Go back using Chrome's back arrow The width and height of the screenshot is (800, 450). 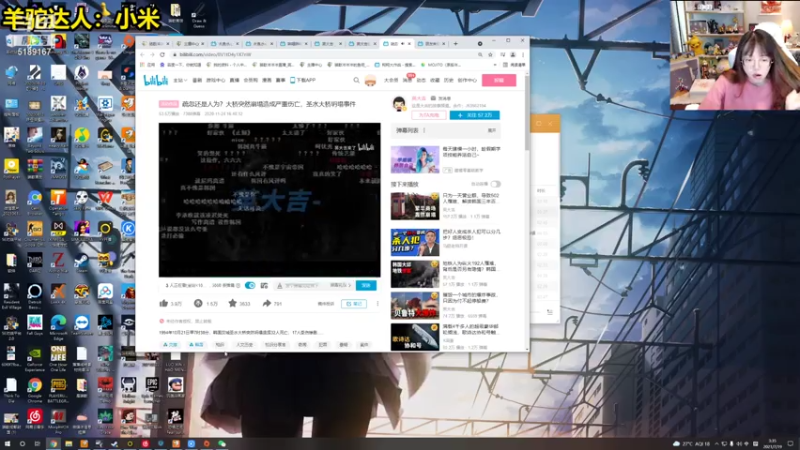[142, 55]
